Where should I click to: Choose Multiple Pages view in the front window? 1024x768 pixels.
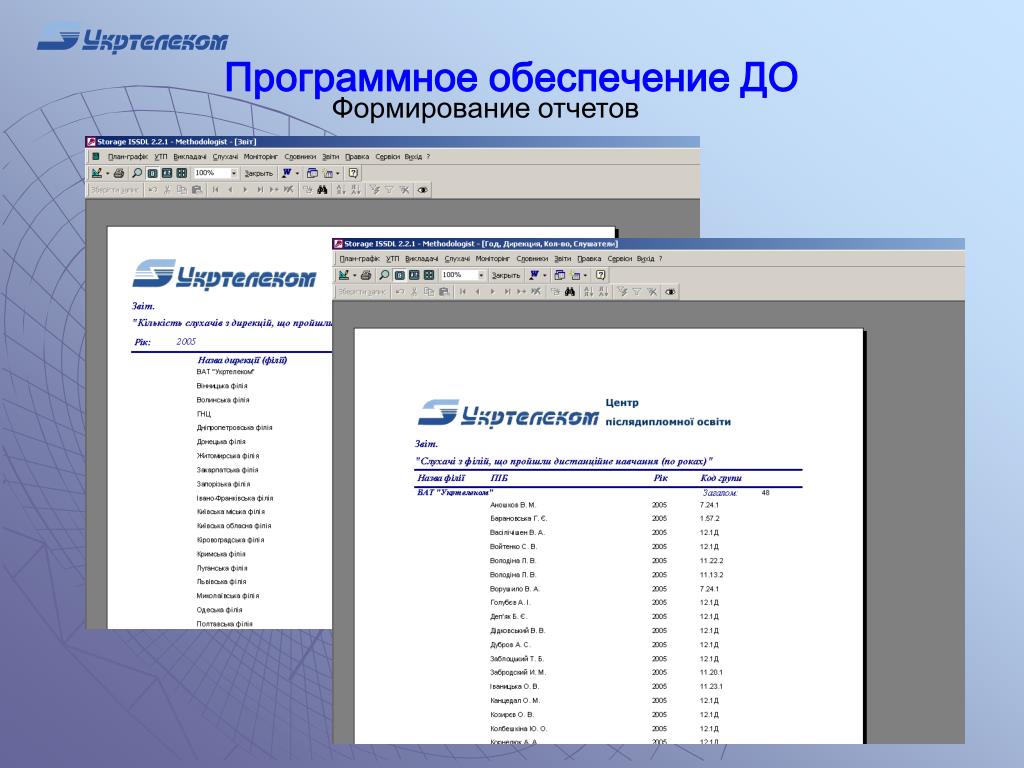(429, 275)
